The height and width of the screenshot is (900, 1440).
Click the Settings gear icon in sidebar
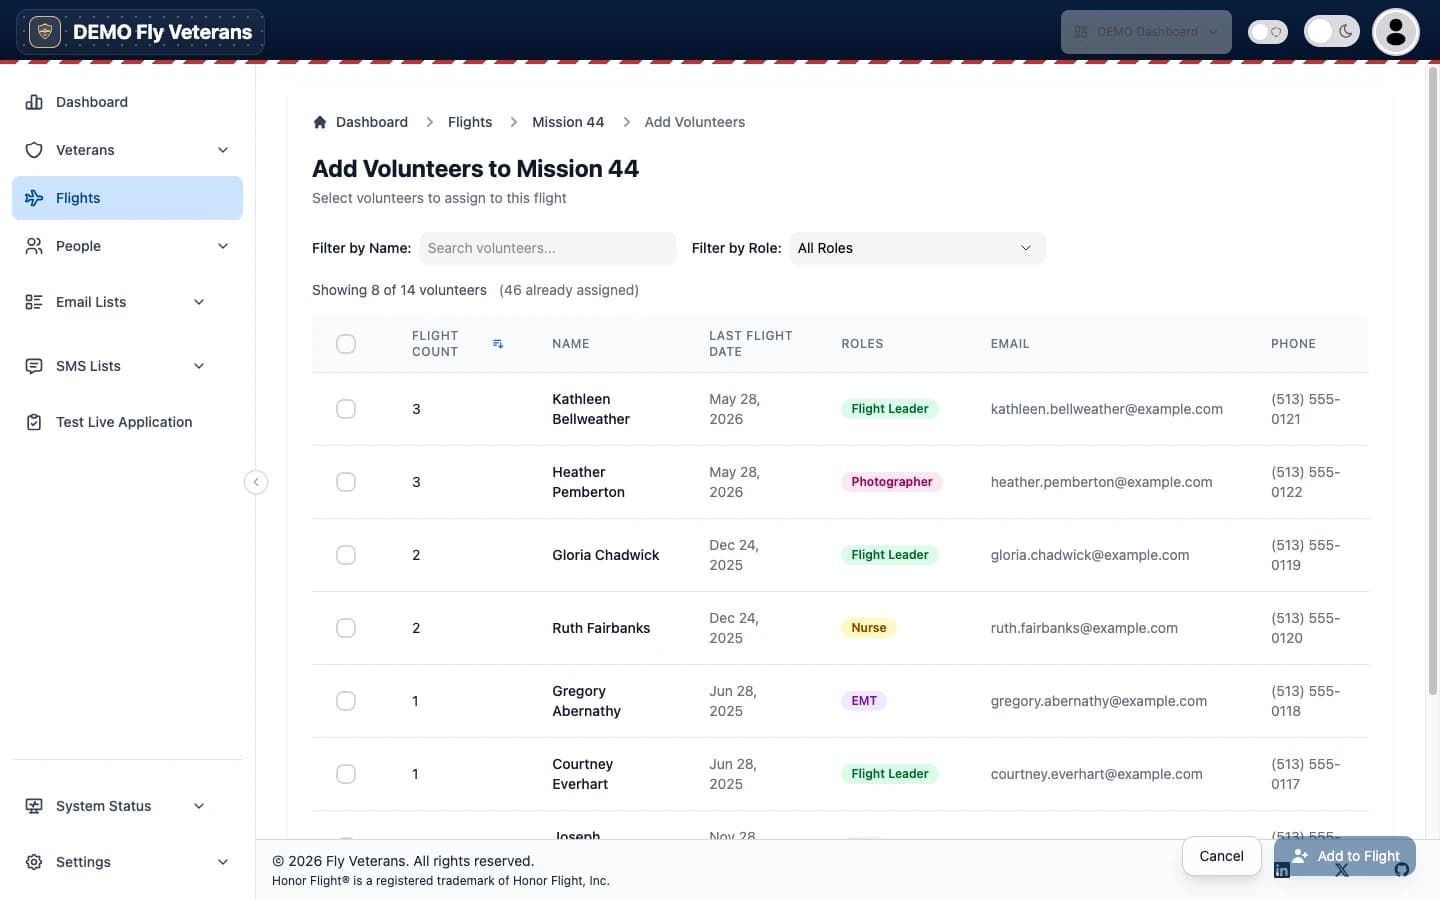coord(34,862)
